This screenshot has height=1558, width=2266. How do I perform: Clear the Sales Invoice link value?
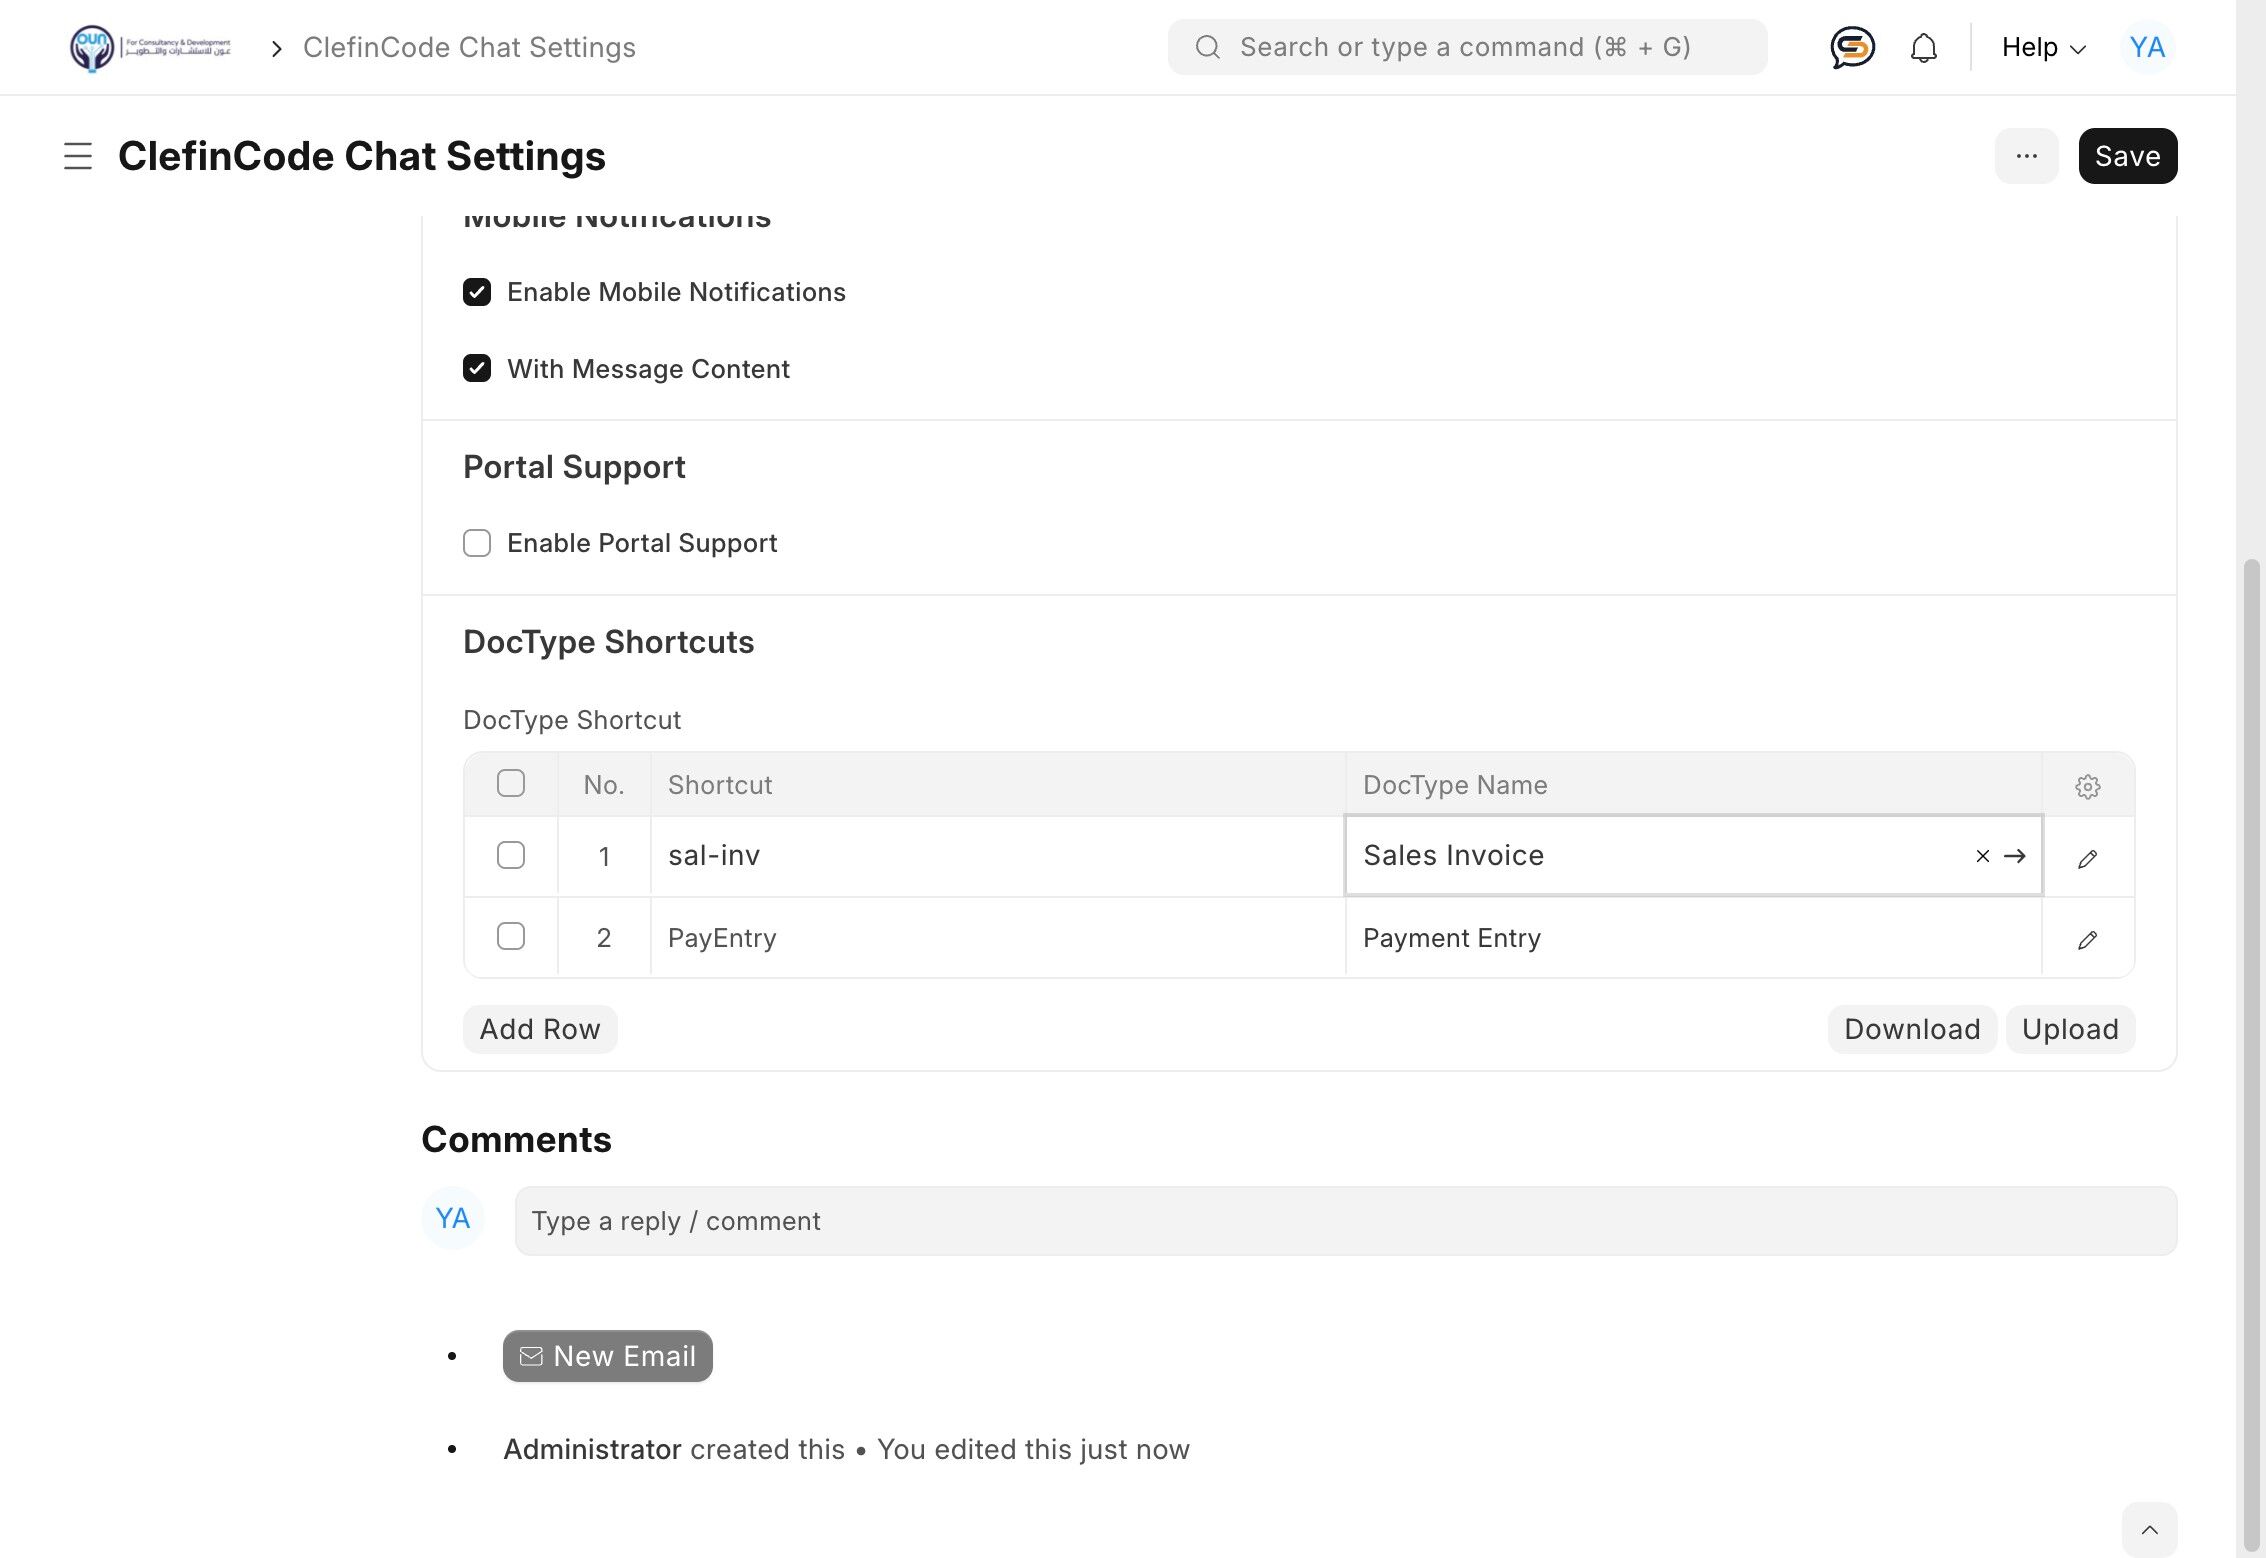click(1982, 856)
